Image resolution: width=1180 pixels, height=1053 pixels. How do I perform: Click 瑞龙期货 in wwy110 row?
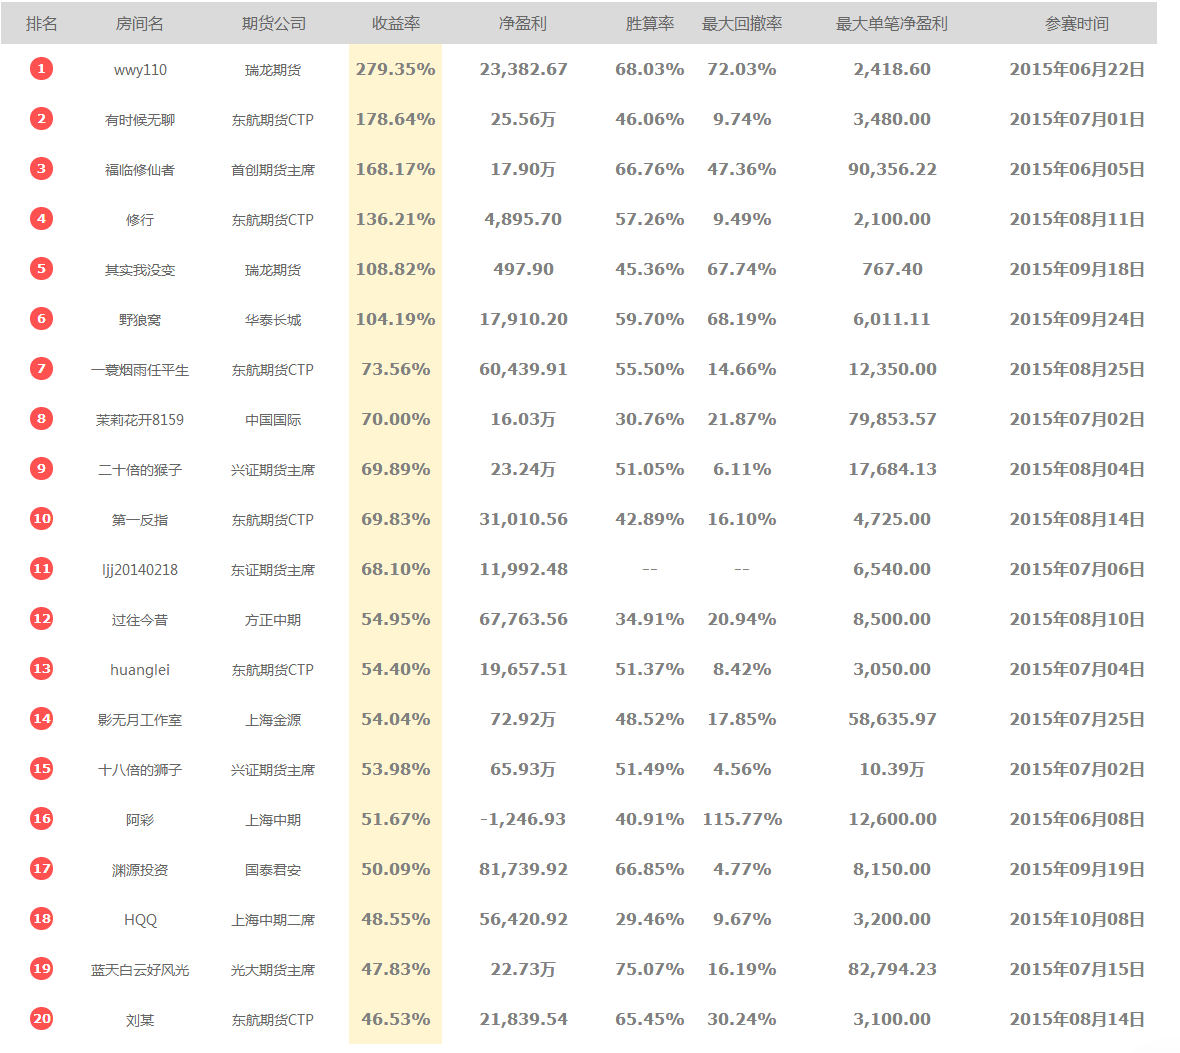click(x=273, y=70)
